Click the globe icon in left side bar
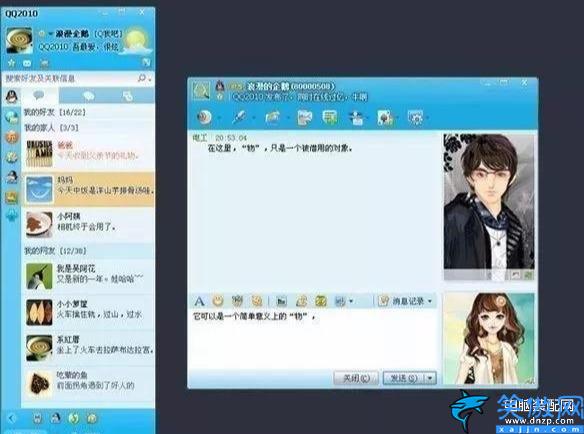 click(x=12, y=117)
